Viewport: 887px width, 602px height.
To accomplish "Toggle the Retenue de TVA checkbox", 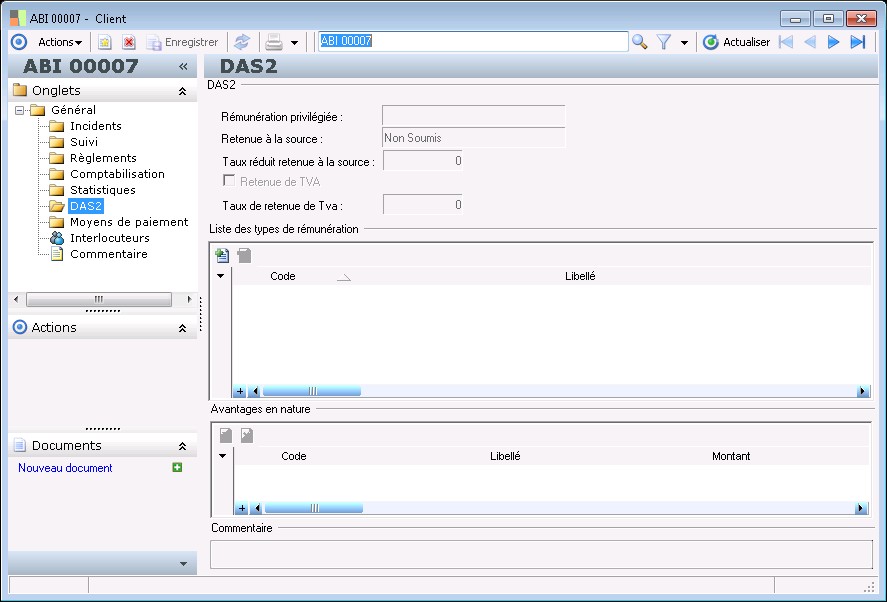I will coord(229,181).
